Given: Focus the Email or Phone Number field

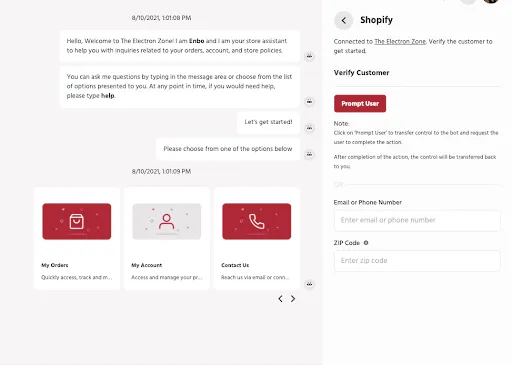Looking at the screenshot, I should pyautogui.click(x=417, y=220).
